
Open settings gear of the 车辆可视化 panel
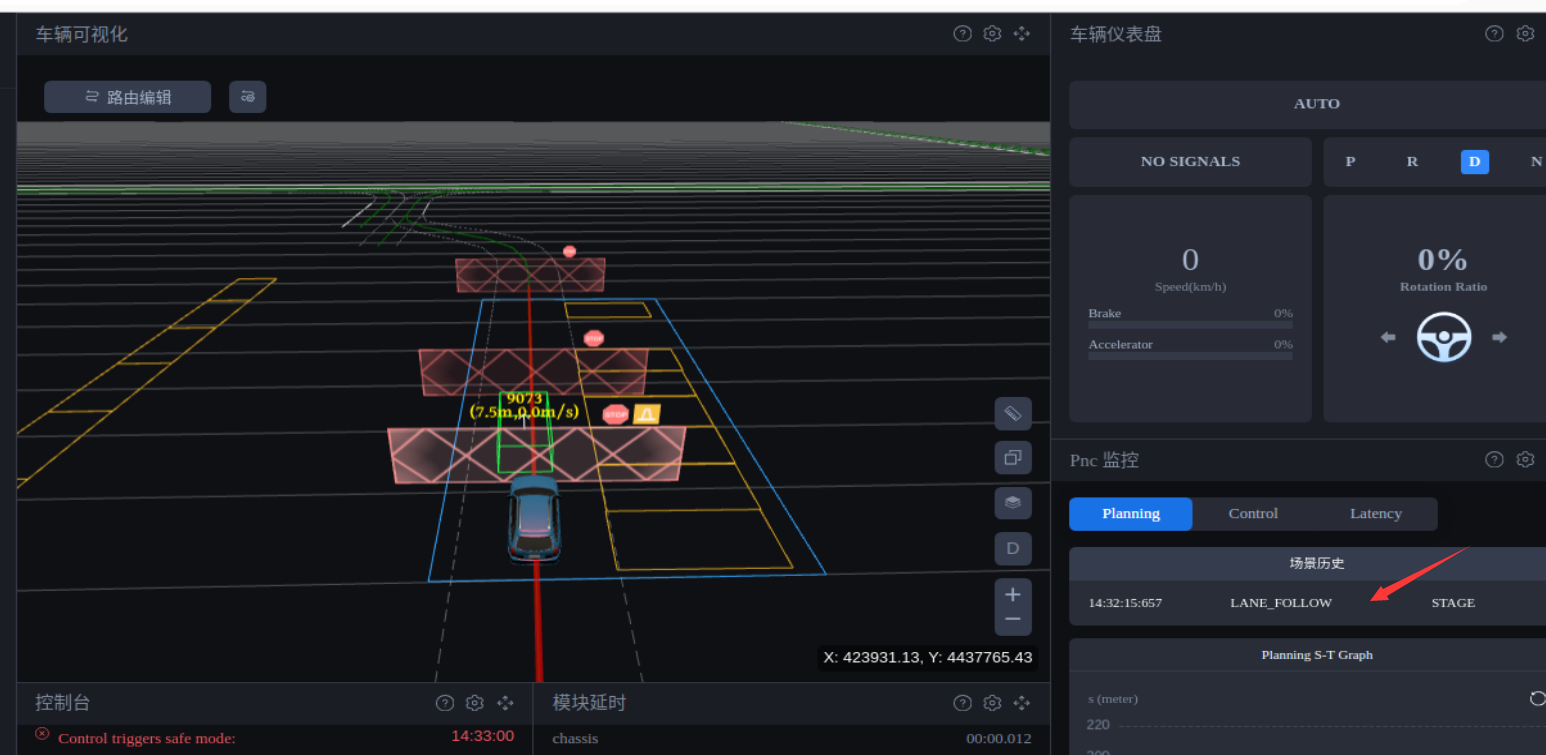(x=992, y=34)
